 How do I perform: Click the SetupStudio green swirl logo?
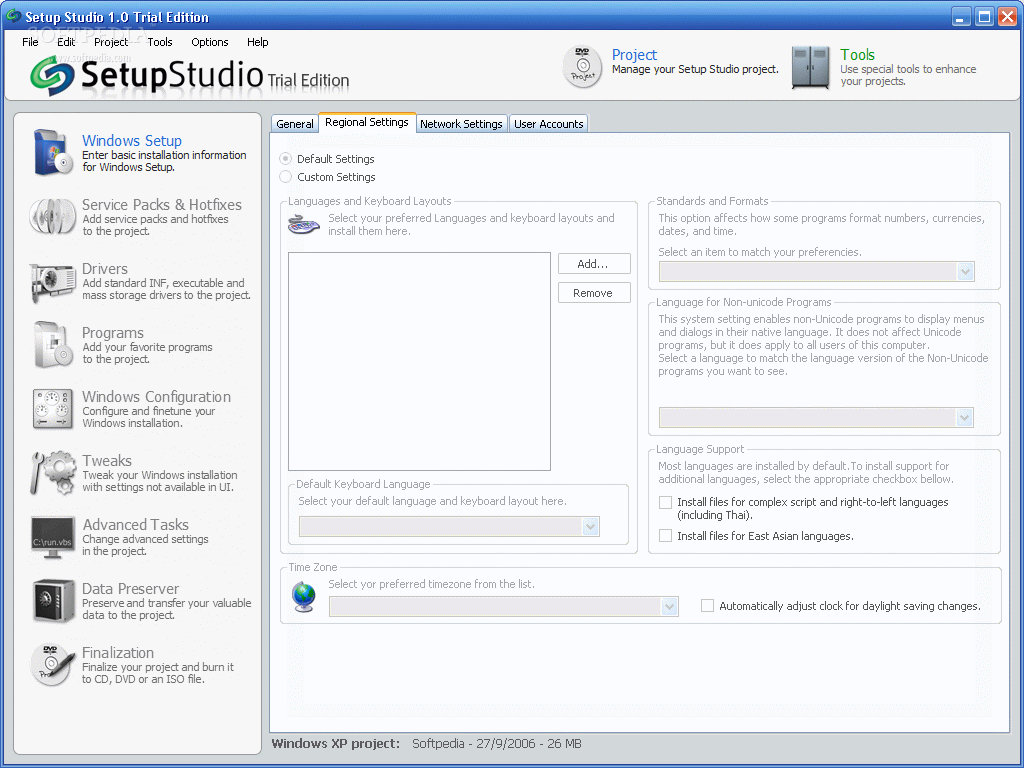coord(52,75)
